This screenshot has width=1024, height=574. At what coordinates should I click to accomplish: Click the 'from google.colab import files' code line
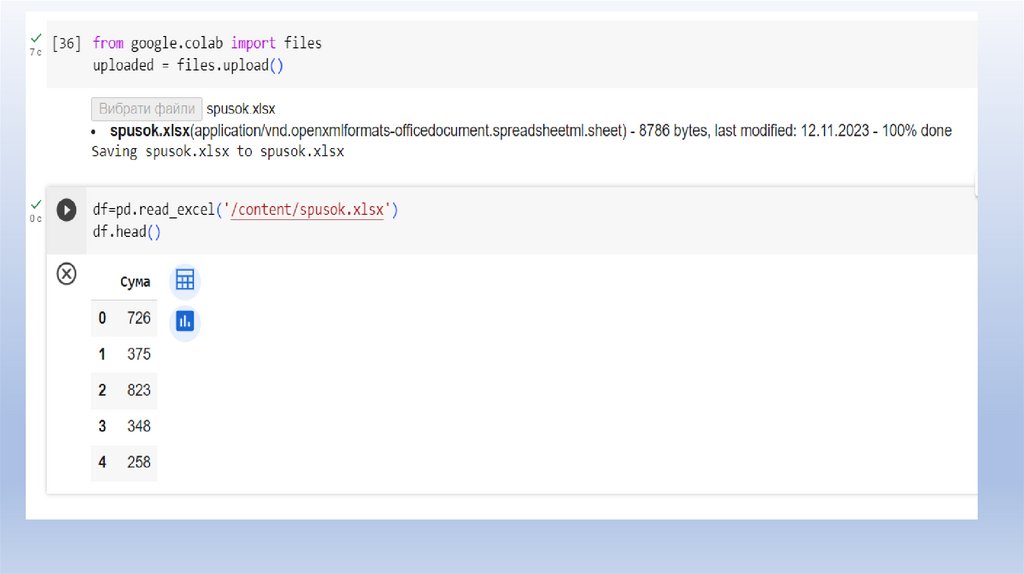click(207, 43)
